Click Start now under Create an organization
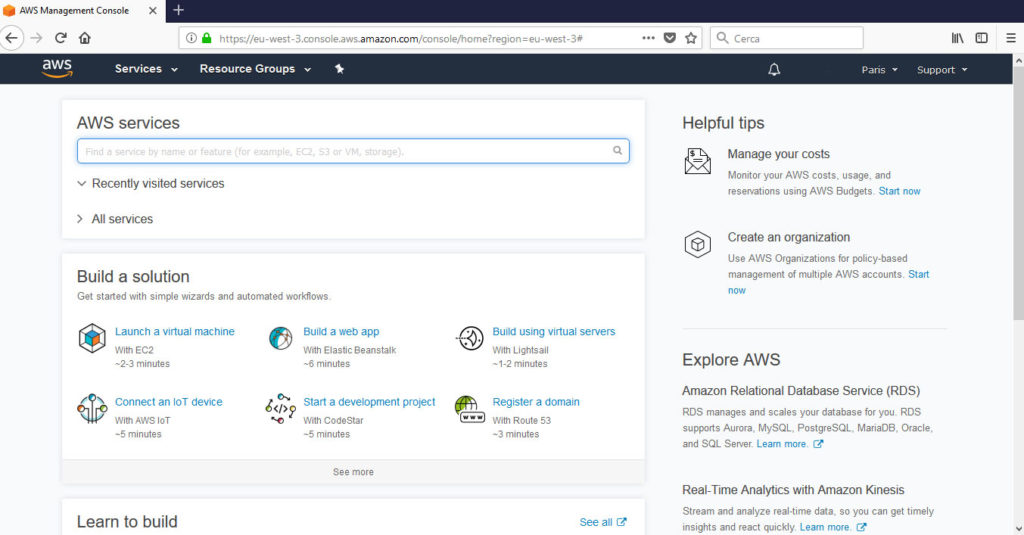The image size is (1024, 535). click(918, 274)
